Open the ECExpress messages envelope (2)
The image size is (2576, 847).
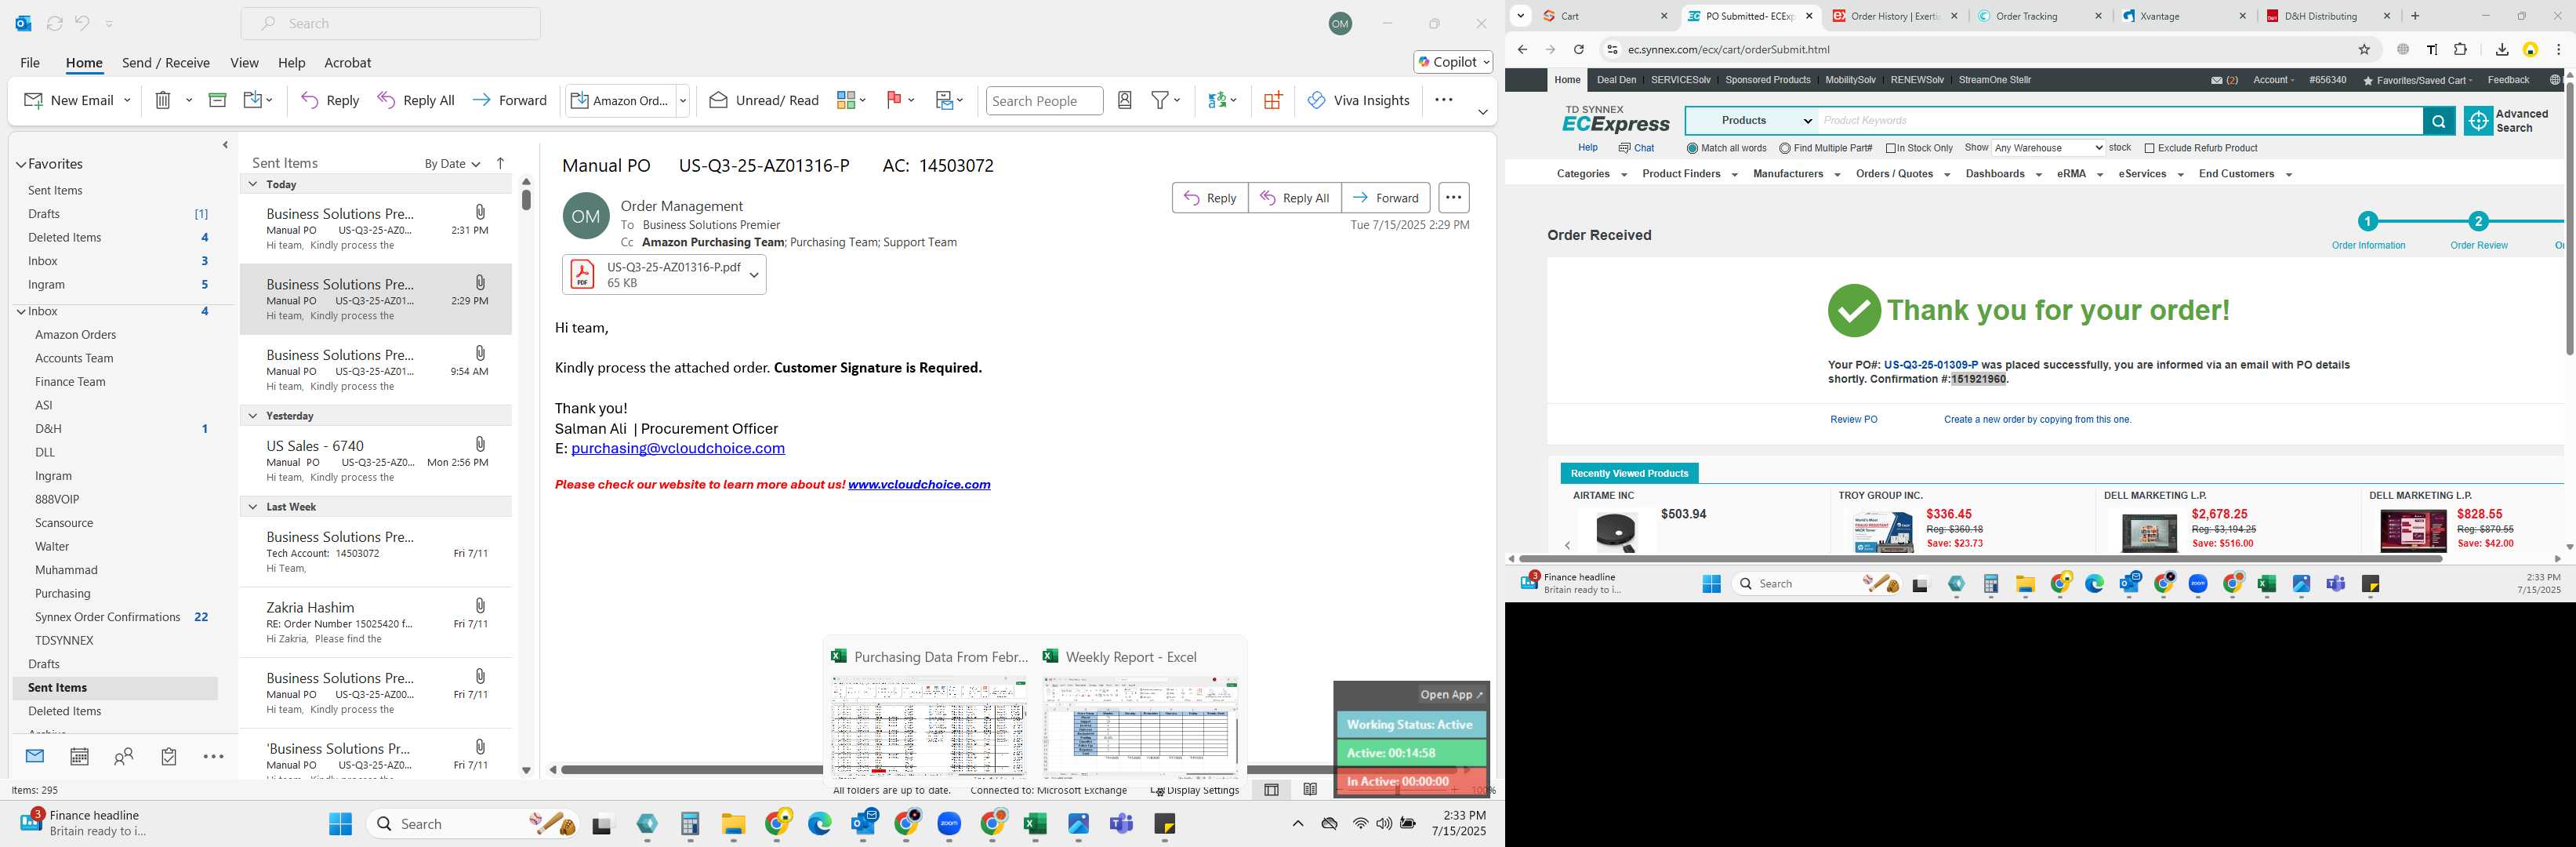(x=2224, y=80)
